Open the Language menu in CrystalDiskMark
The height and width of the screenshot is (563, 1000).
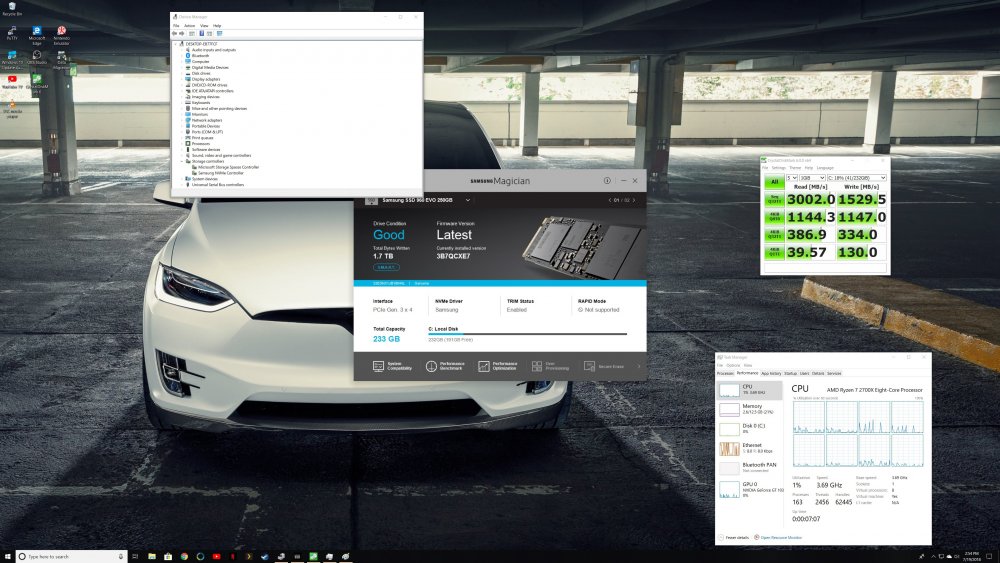pos(825,168)
